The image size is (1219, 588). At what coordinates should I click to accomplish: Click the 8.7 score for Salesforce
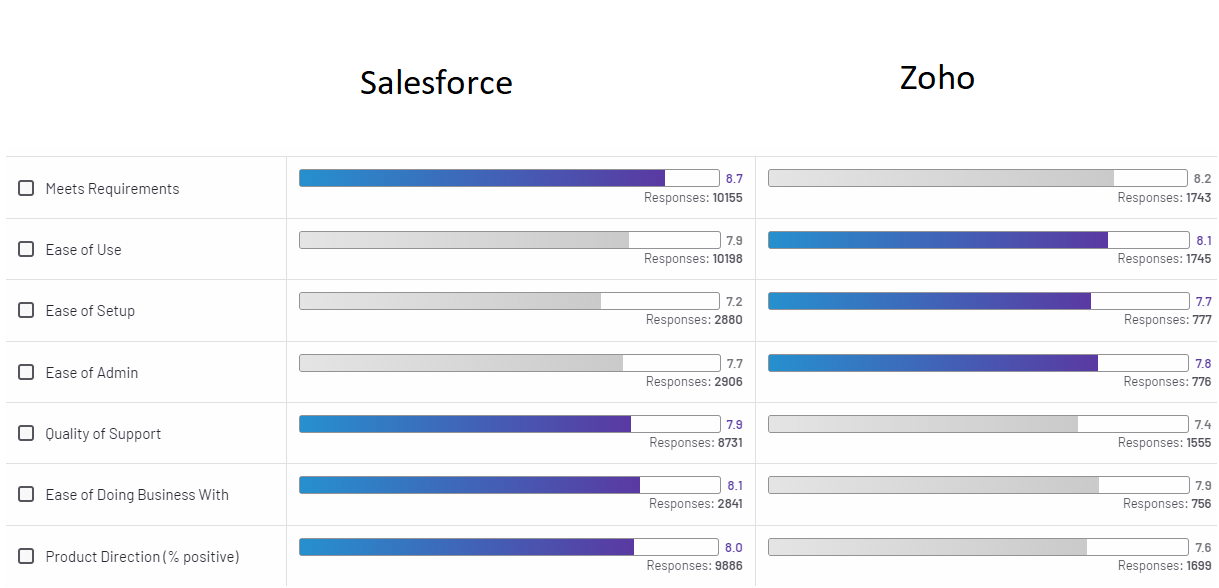click(x=732, y=177)
